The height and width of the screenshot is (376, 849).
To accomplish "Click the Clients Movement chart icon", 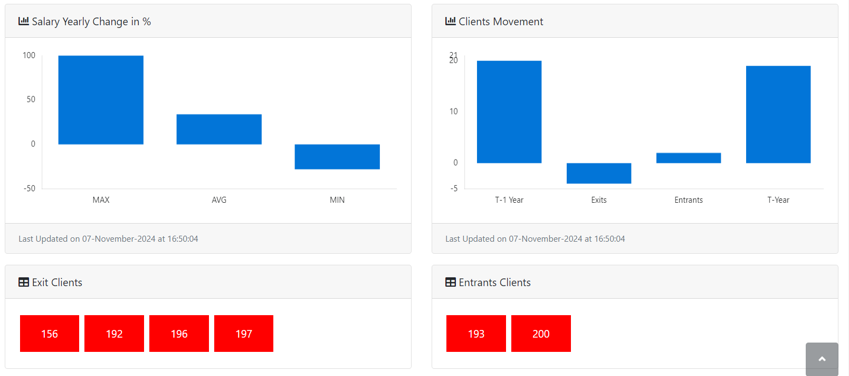I will point(450,22).
